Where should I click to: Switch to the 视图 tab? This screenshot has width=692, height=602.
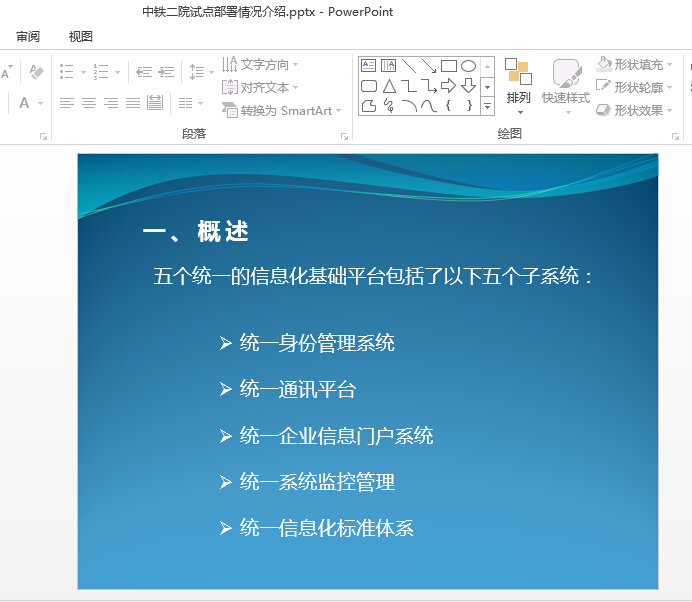(x=80, y=36)
